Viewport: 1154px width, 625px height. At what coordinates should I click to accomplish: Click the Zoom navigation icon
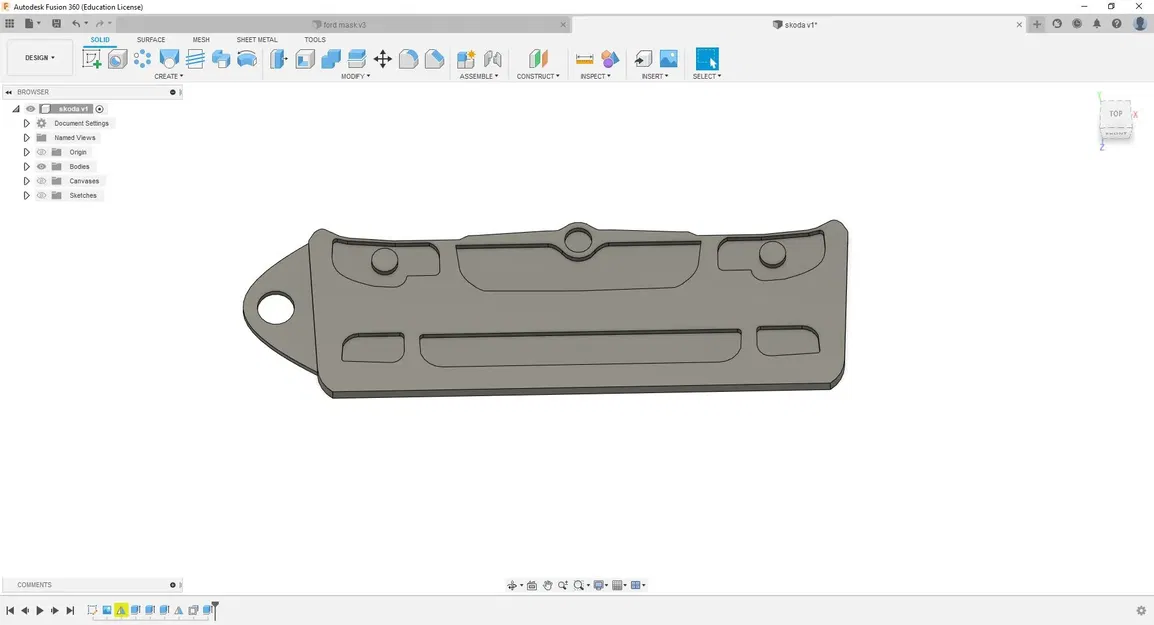[563, 585]
